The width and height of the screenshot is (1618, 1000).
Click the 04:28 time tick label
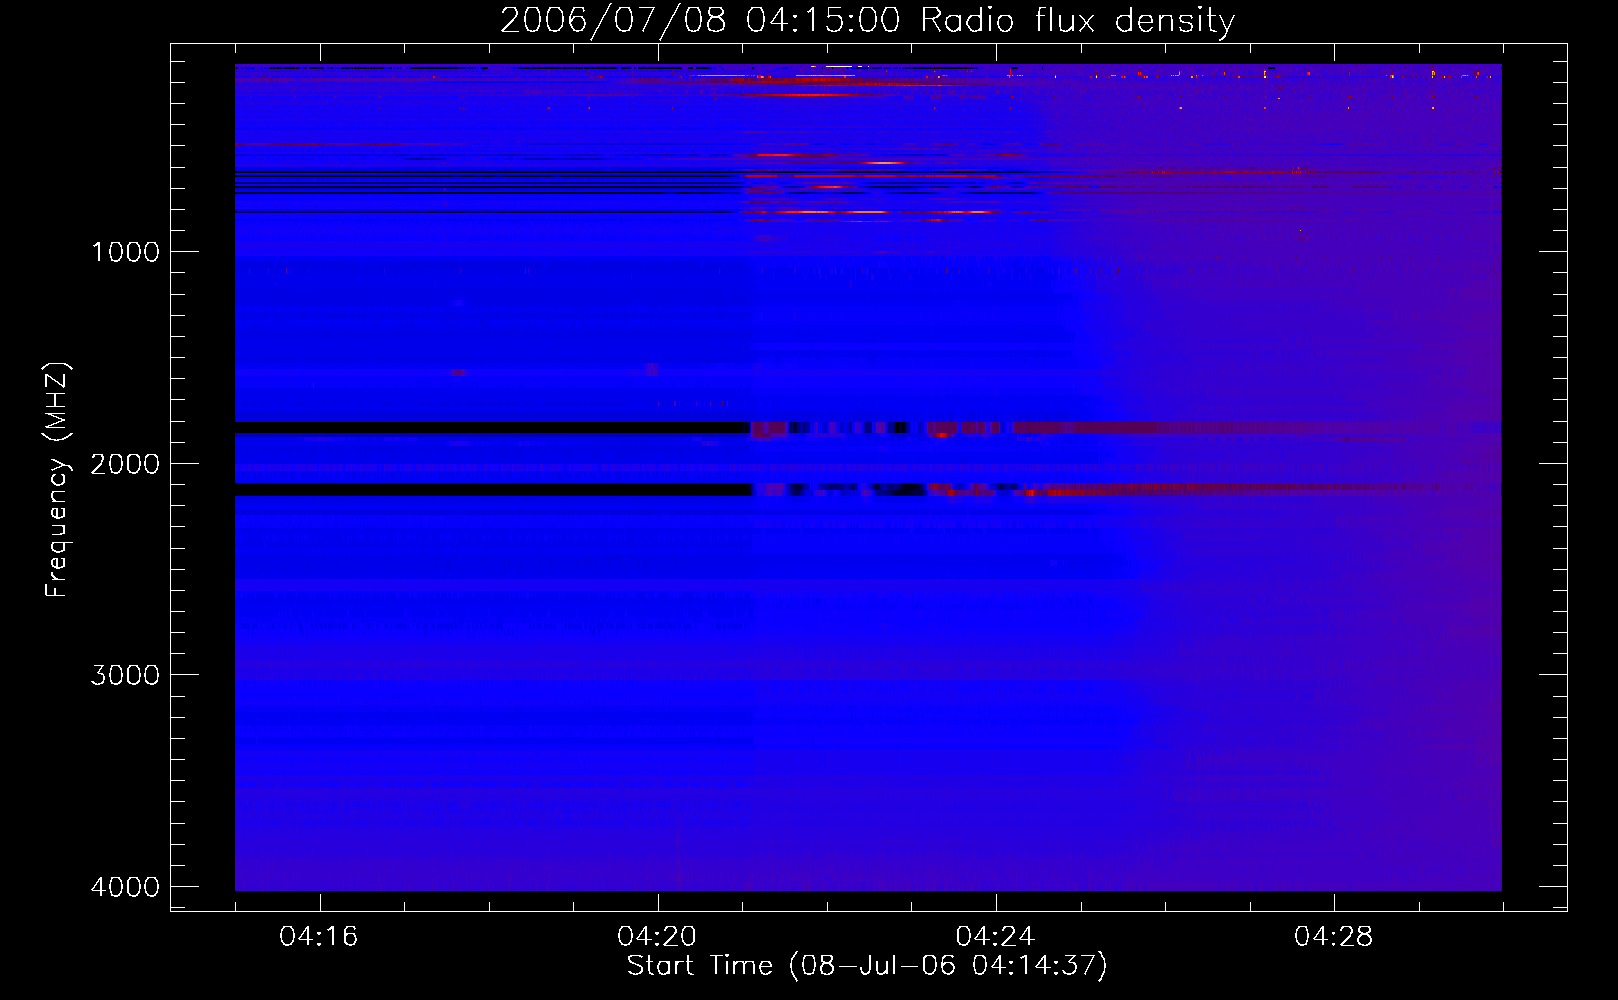(1333, 936)
